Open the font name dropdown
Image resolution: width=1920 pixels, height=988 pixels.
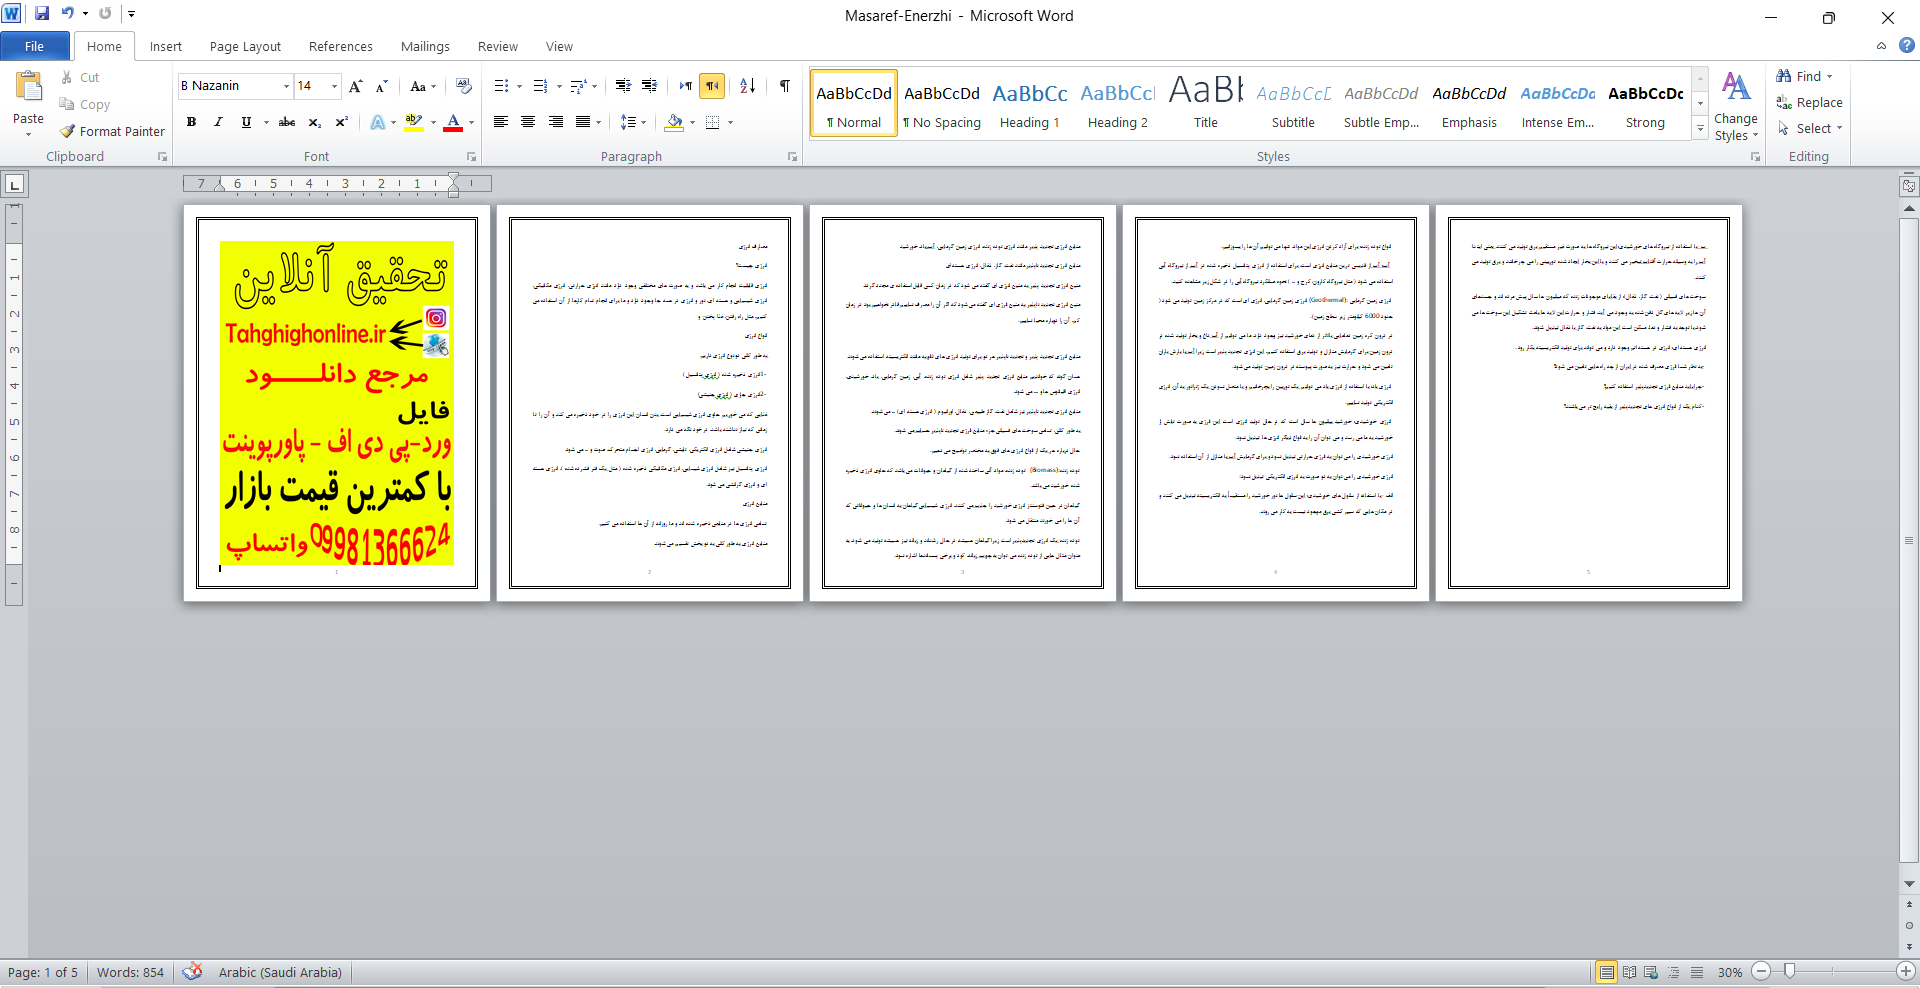pos(286,86)
